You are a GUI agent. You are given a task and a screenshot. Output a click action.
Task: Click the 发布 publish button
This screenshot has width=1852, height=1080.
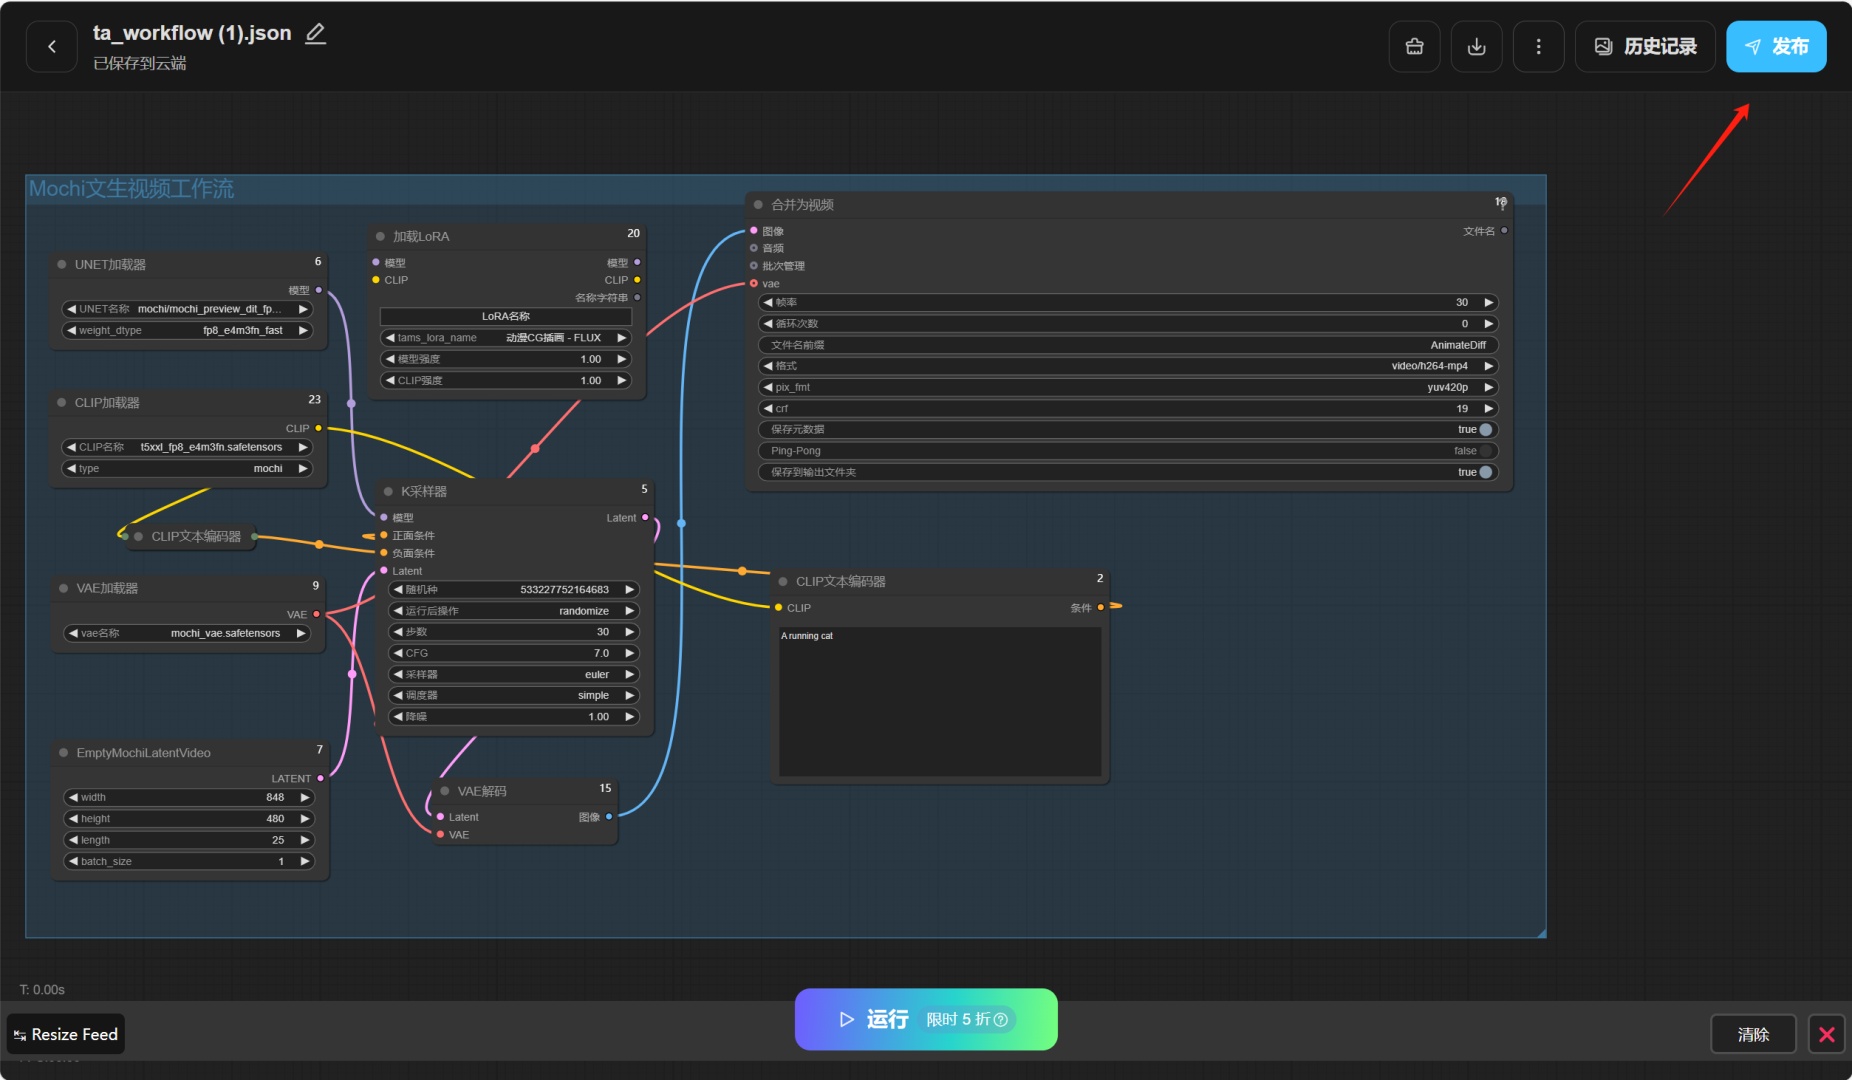tap(1776, 46)
